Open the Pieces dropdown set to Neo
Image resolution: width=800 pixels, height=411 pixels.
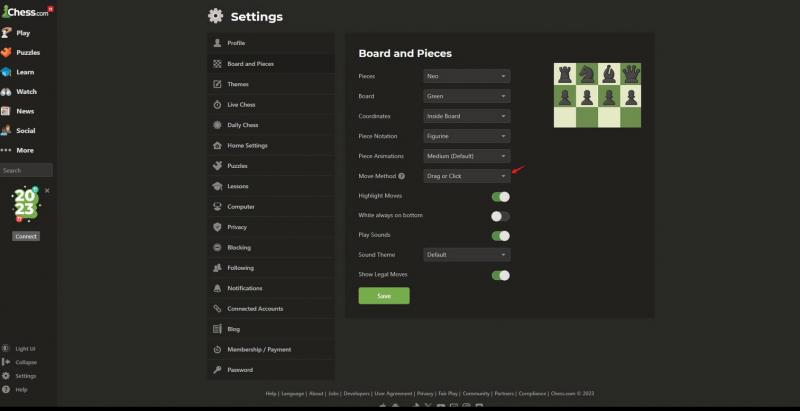(x=467, y=76)
